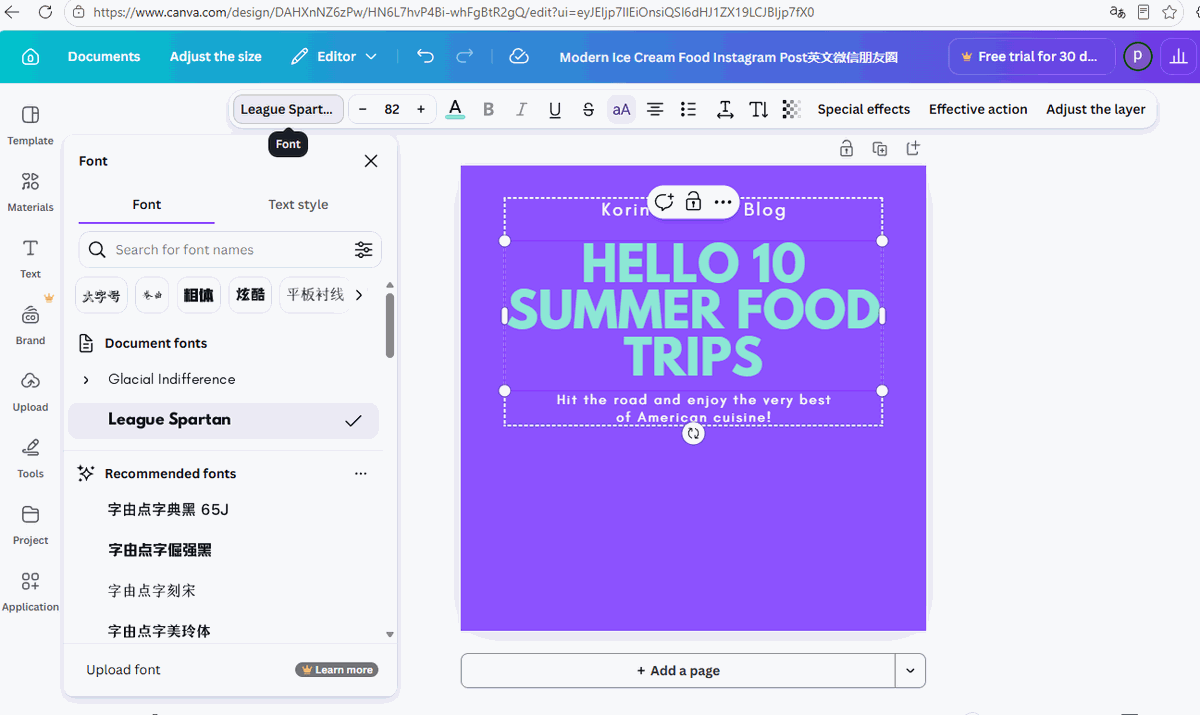Click the font list scrollbar
The height and width of the screenshot is (715, 1200).
390,325
